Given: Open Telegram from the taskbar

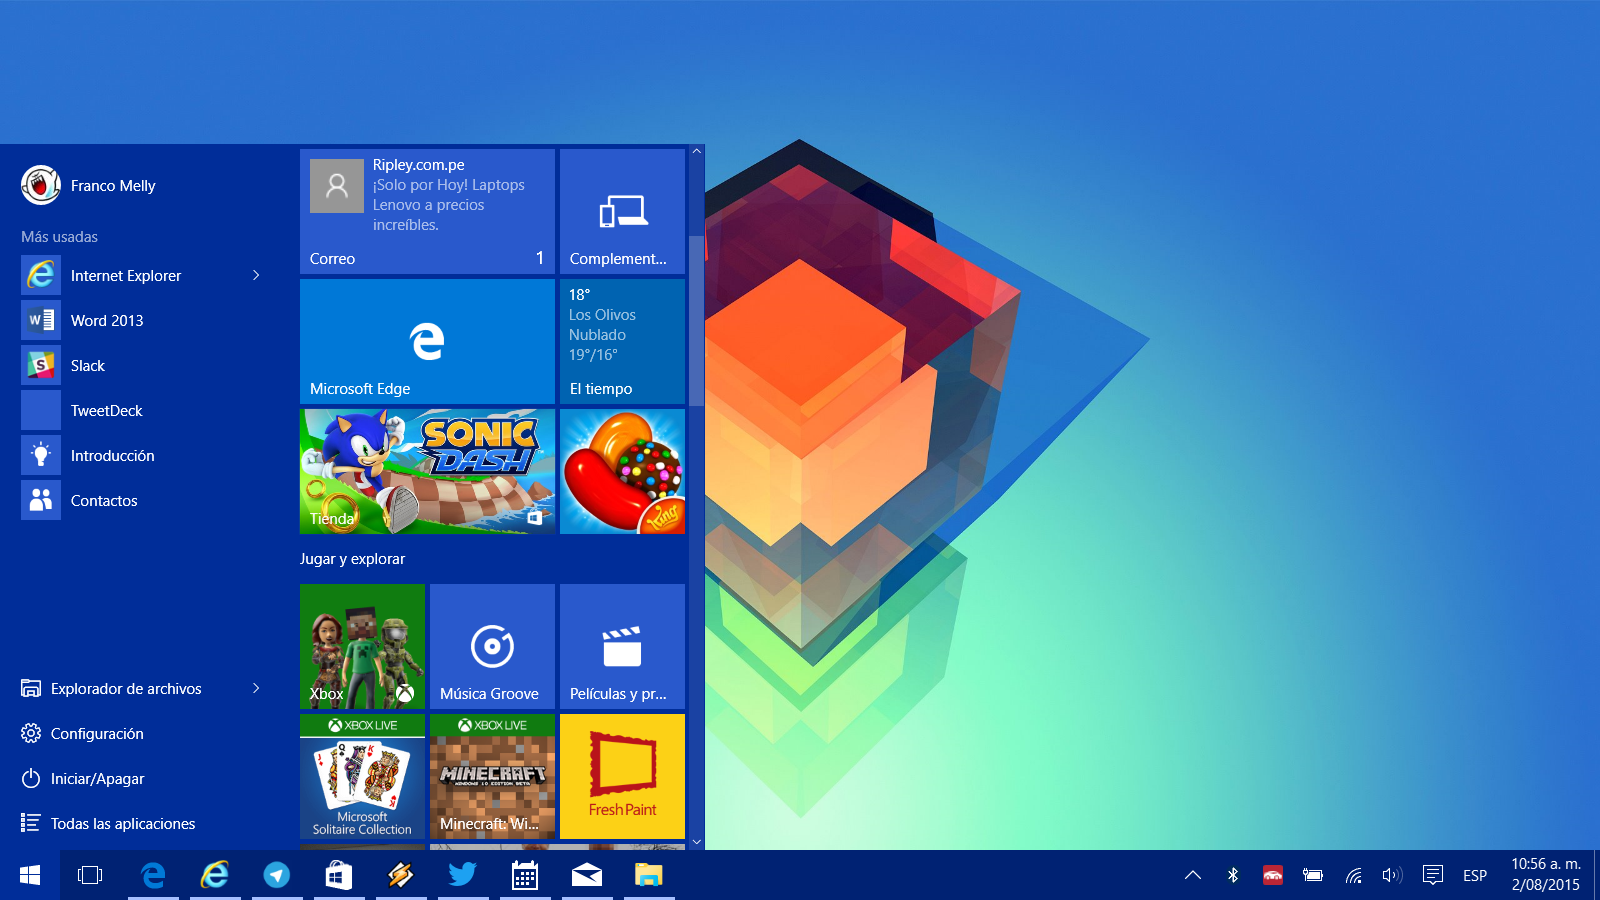Looking at the screenshot, I should (x=277, y=875).
